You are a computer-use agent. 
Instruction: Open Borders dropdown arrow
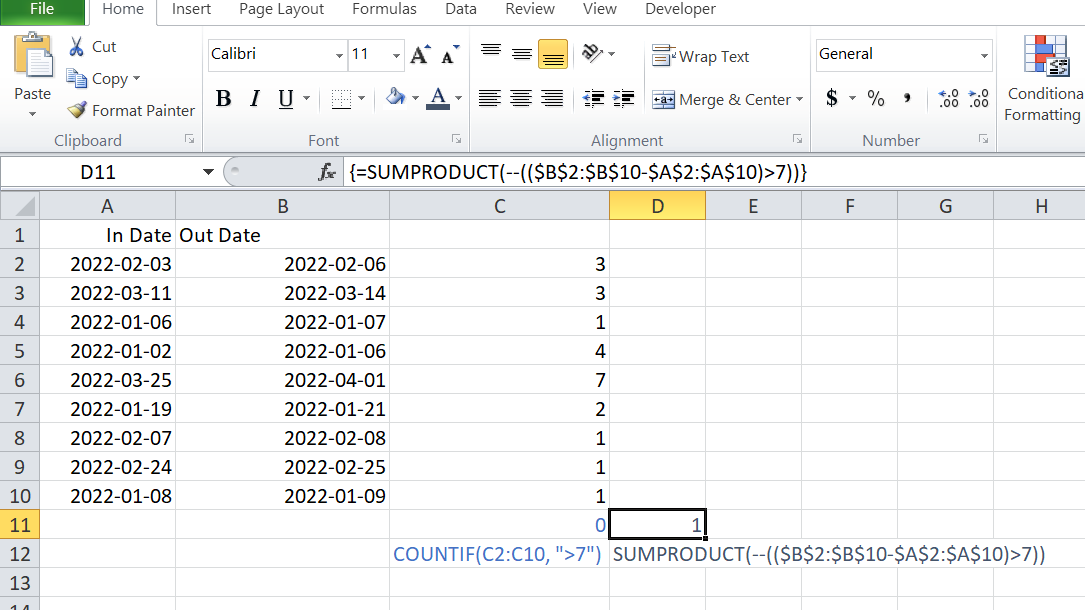361,99
